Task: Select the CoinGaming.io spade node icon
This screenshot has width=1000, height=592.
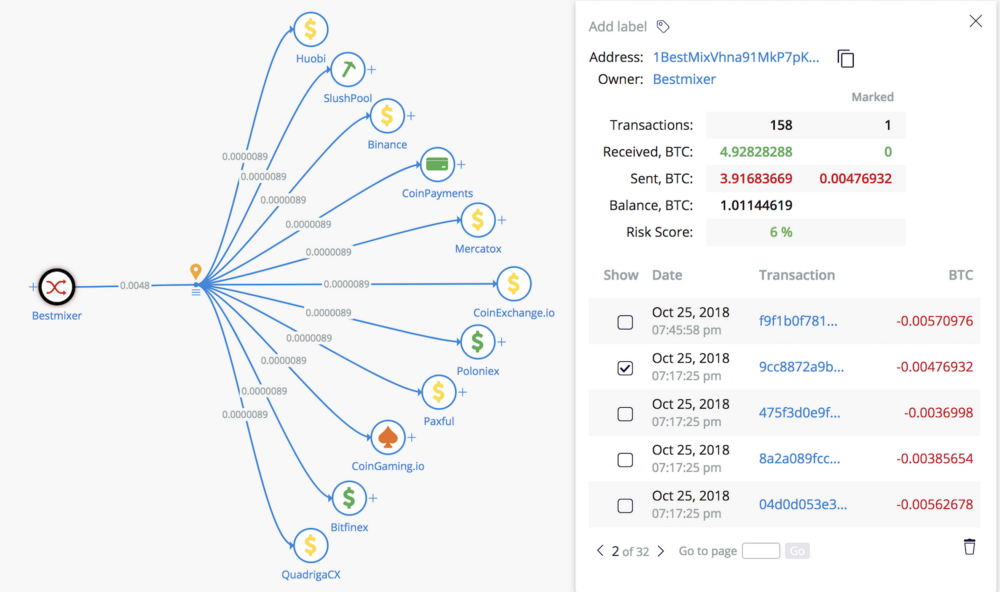Action: coord(387,437)
